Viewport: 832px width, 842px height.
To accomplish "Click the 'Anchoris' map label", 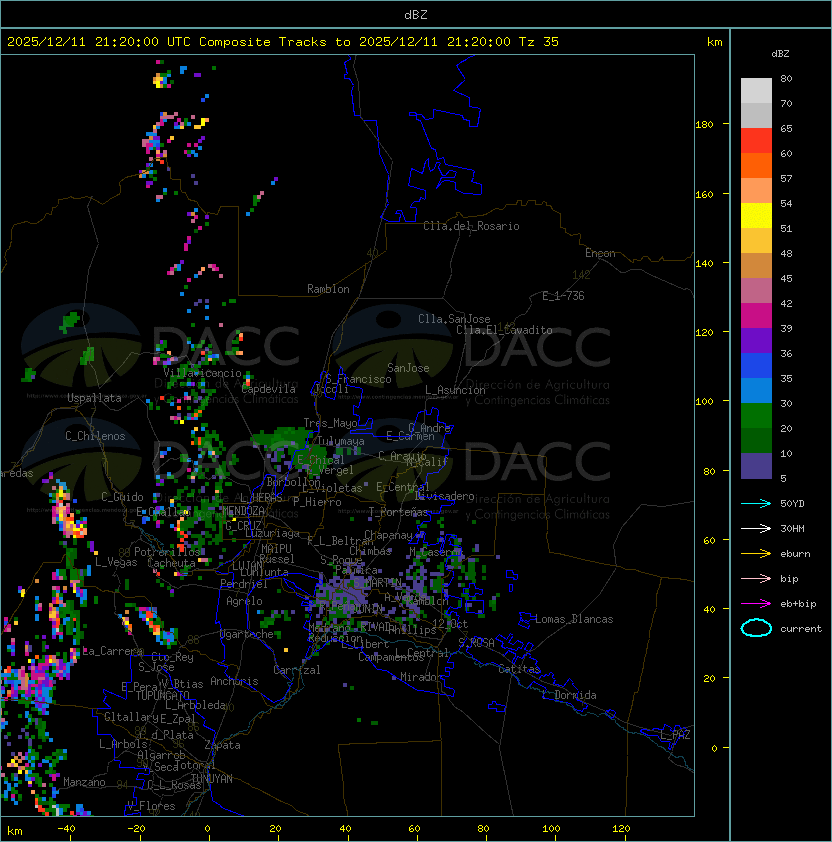I will click(234, 681).
